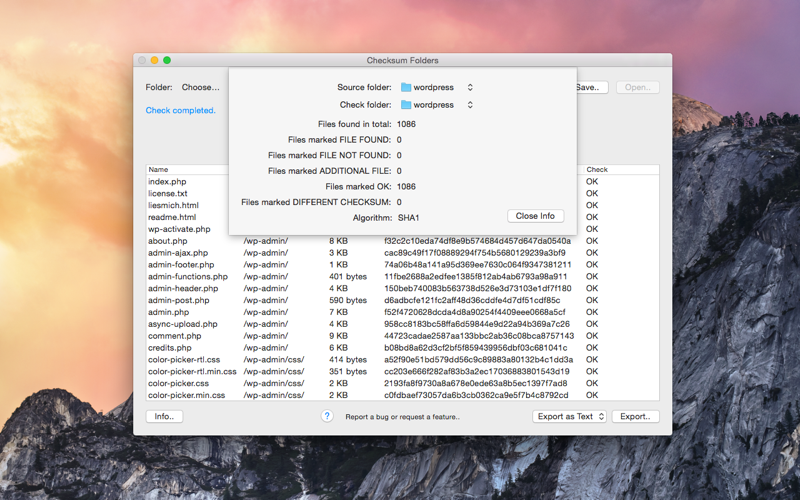Open Report a bug or request a feature link
Screen dimensions: 800x500
coord(403,417)
